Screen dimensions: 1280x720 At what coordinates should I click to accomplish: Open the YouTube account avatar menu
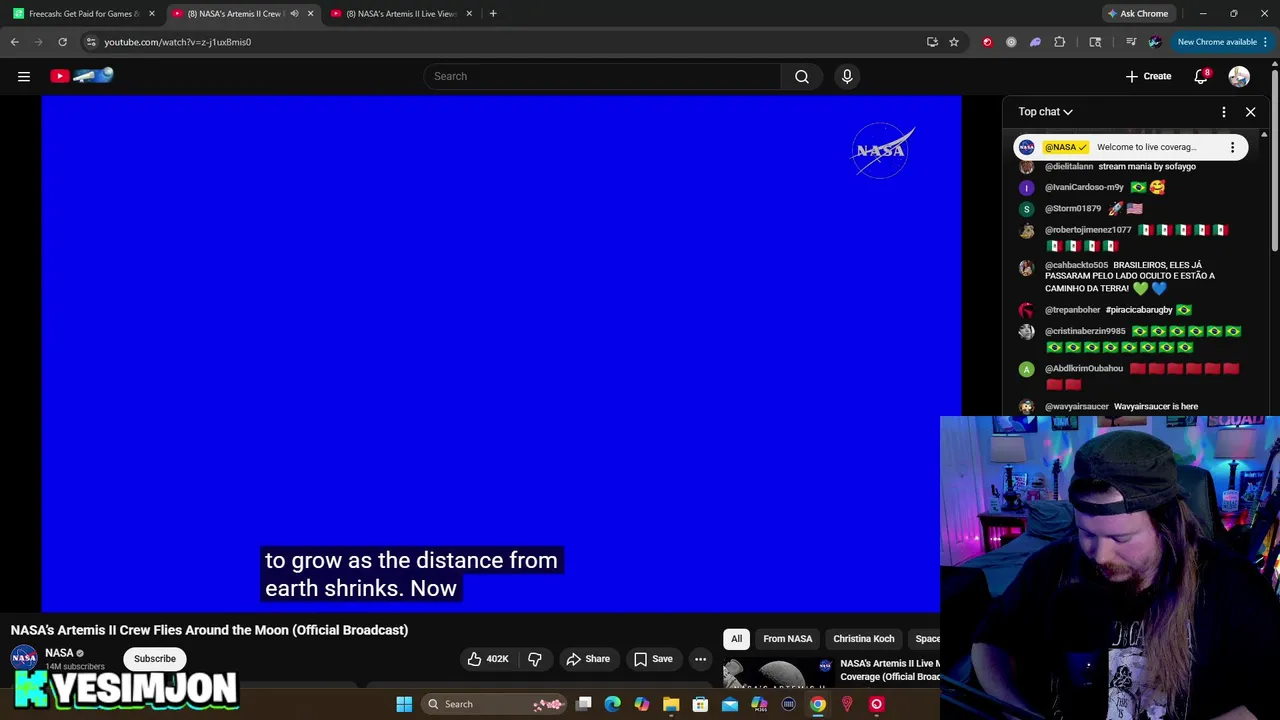tap(1239, 76)
